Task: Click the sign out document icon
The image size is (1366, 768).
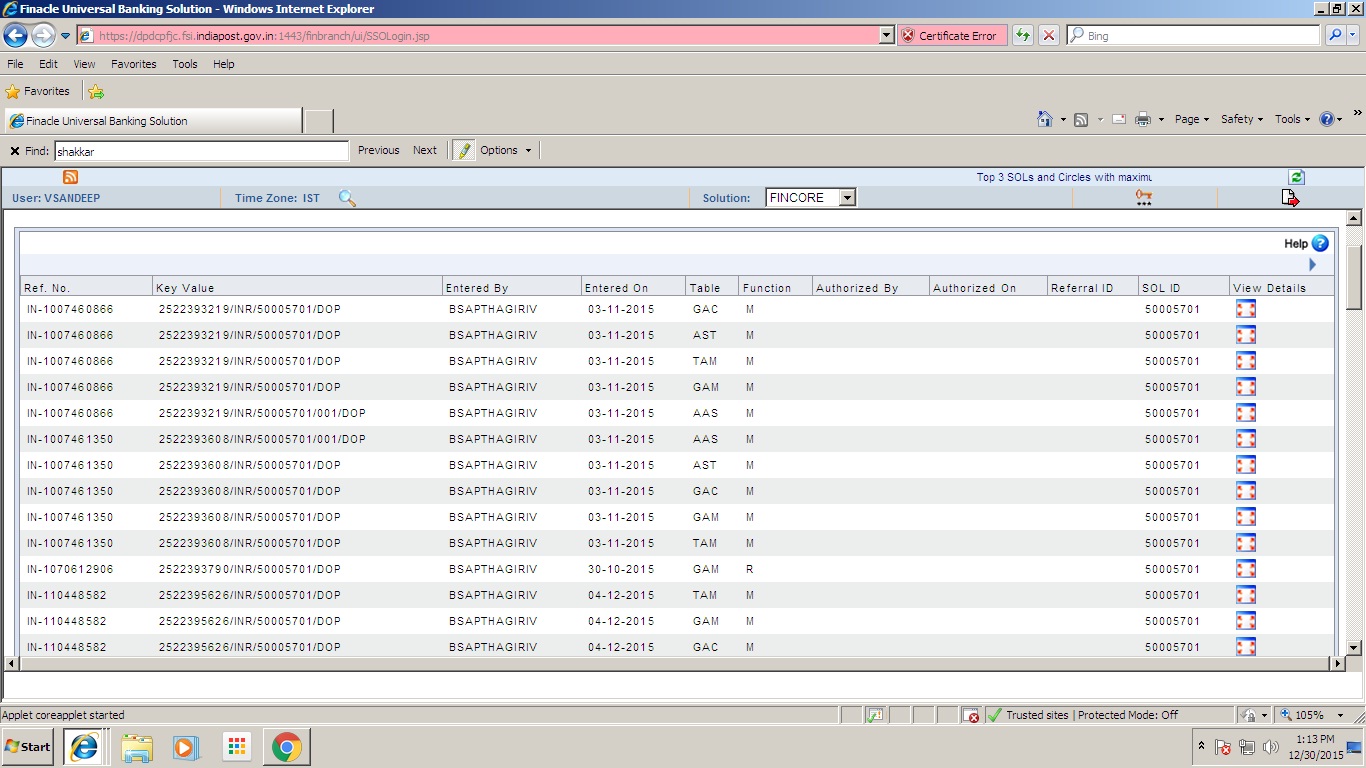Action: [1290, 197]
